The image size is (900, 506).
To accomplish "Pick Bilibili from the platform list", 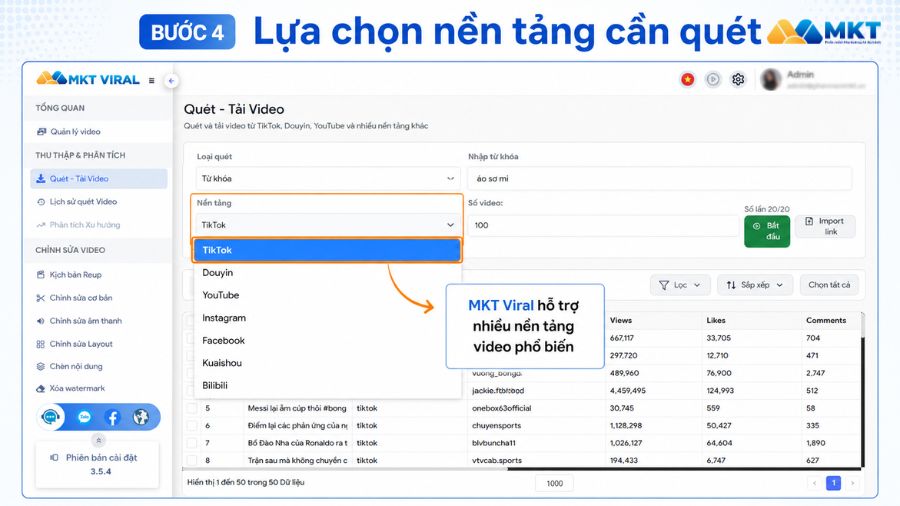I will [327, 386].
